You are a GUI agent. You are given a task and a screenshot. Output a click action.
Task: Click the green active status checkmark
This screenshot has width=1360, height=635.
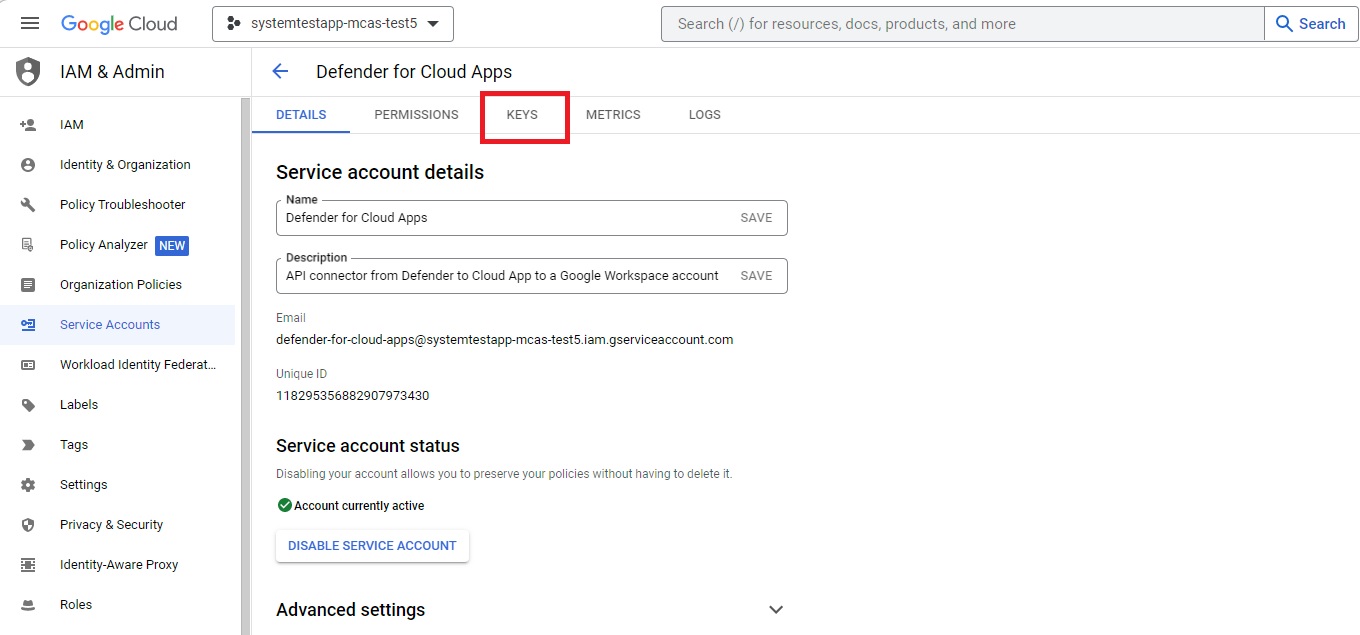pyautogui.click(x=284, y=506)
